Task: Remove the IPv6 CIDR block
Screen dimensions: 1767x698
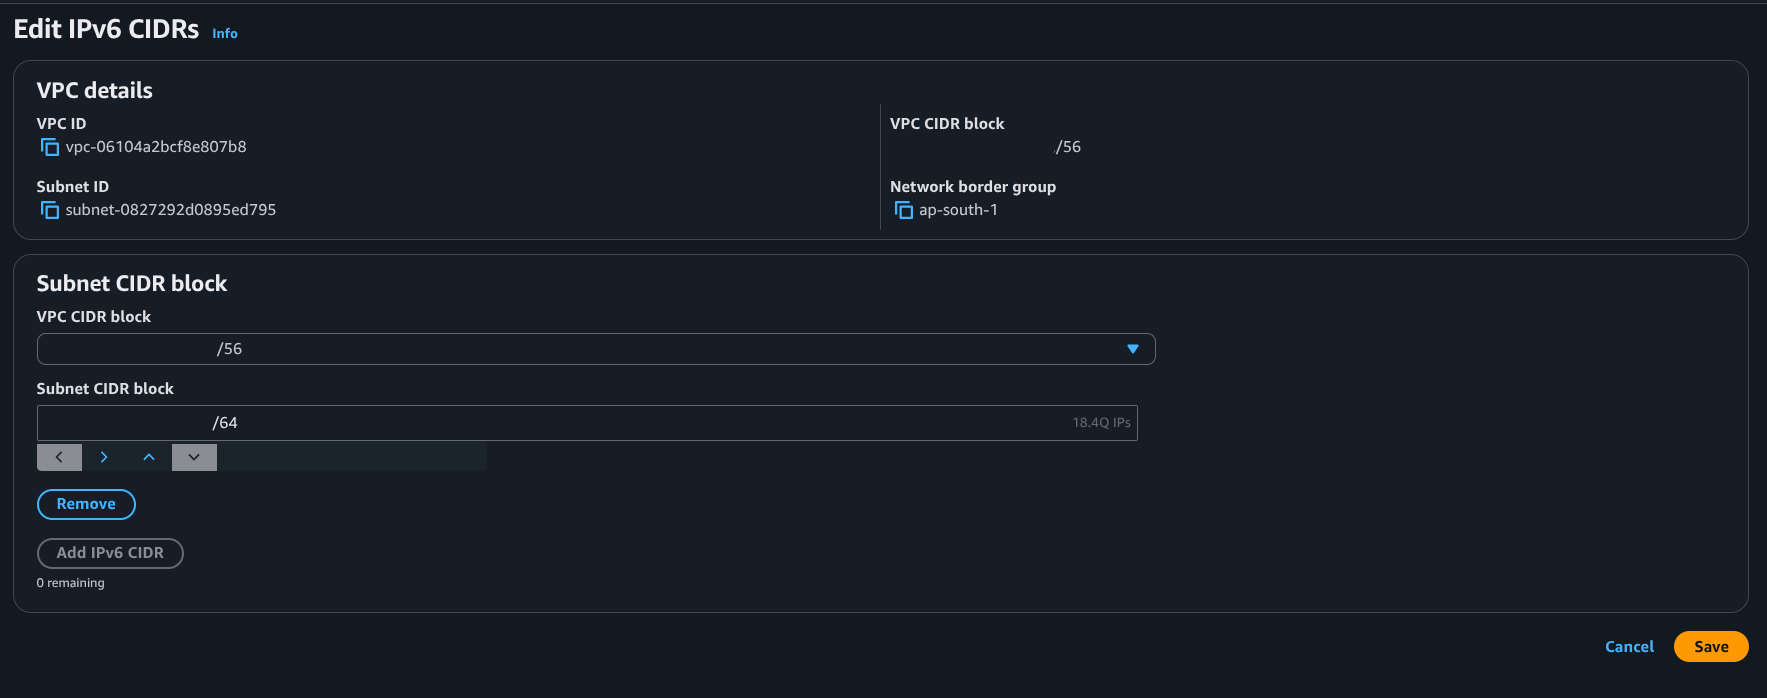Action: pyautogui.click(x=86, y=504)
